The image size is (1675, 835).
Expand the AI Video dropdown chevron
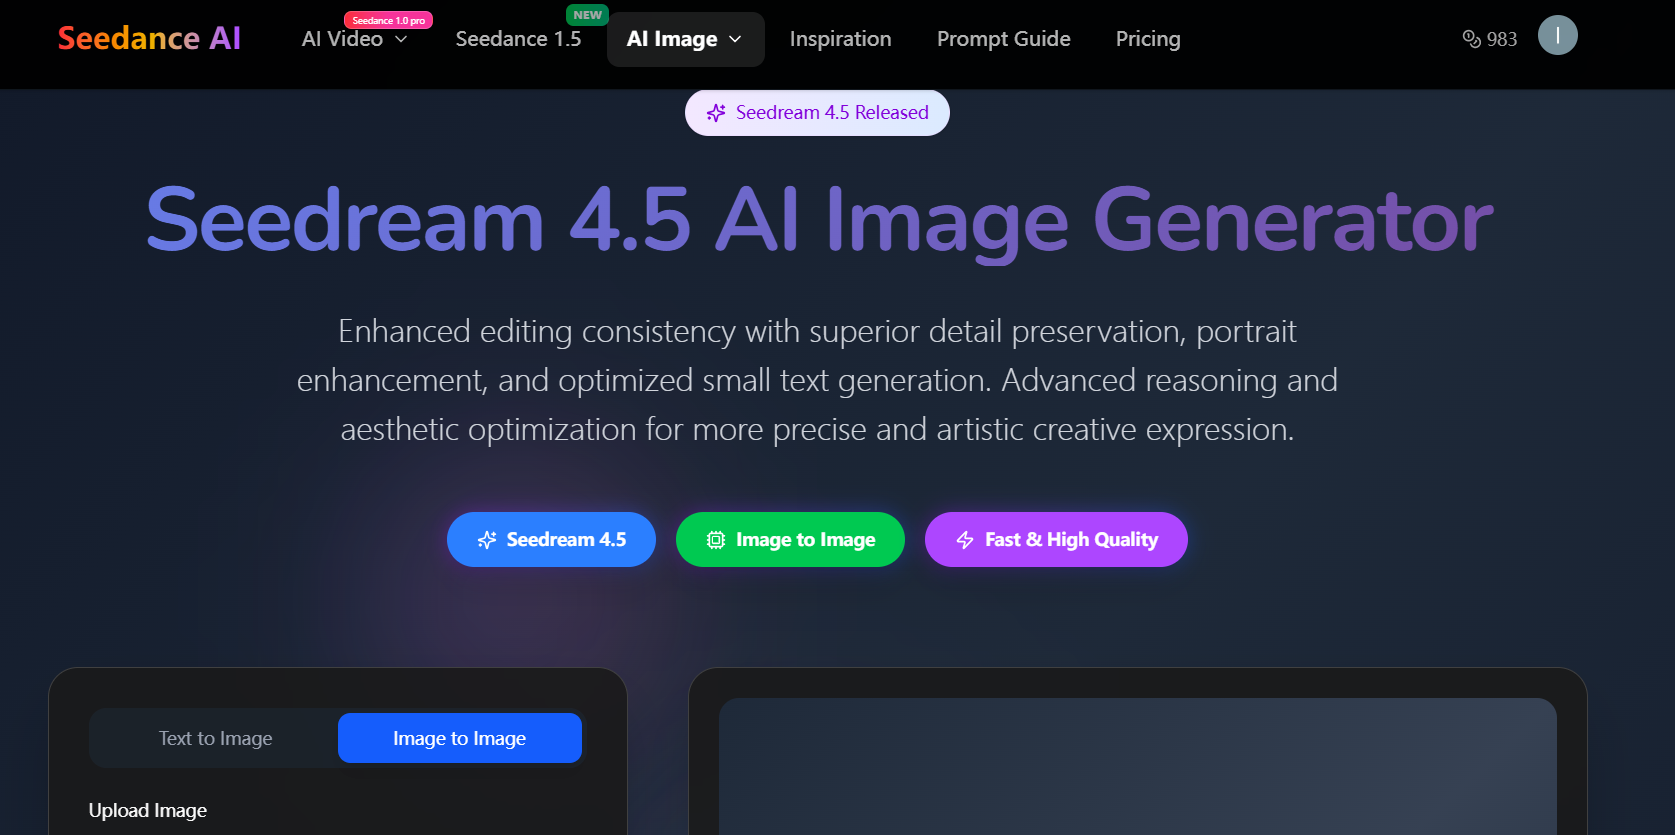click(401, 39)
